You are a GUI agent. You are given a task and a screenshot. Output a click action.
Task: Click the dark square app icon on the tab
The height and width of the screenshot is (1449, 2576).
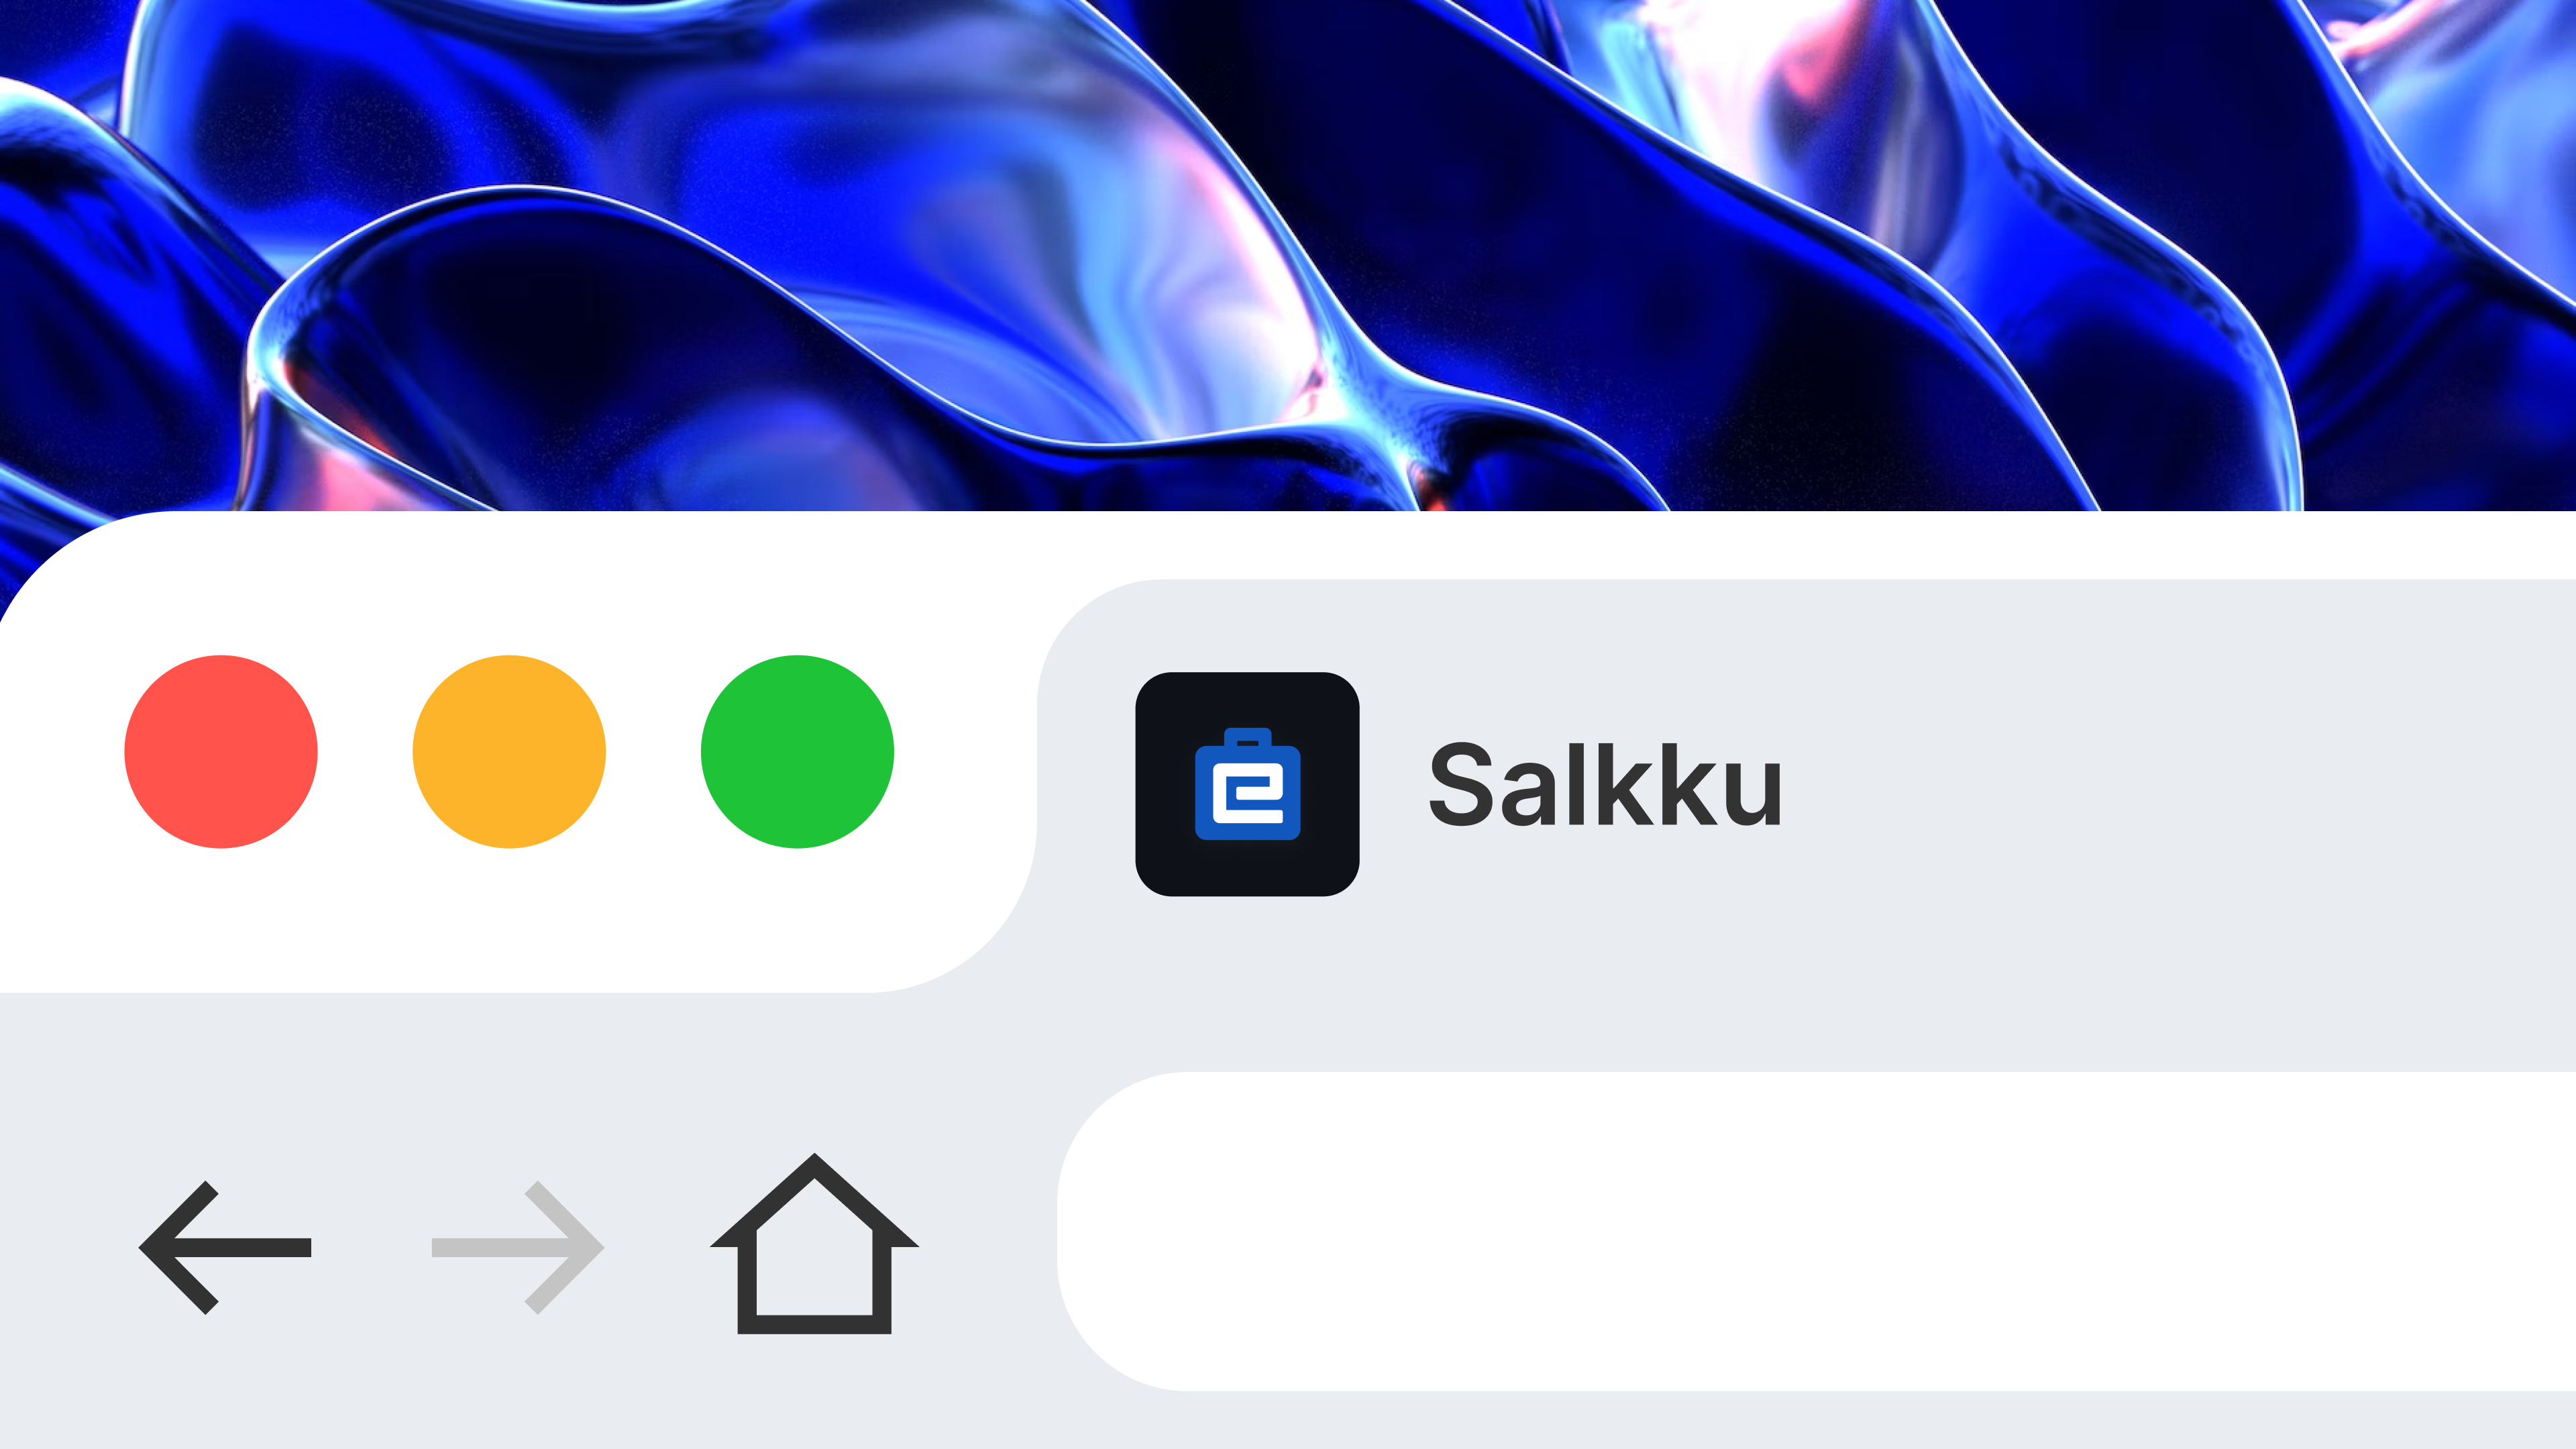point(1247,784)
